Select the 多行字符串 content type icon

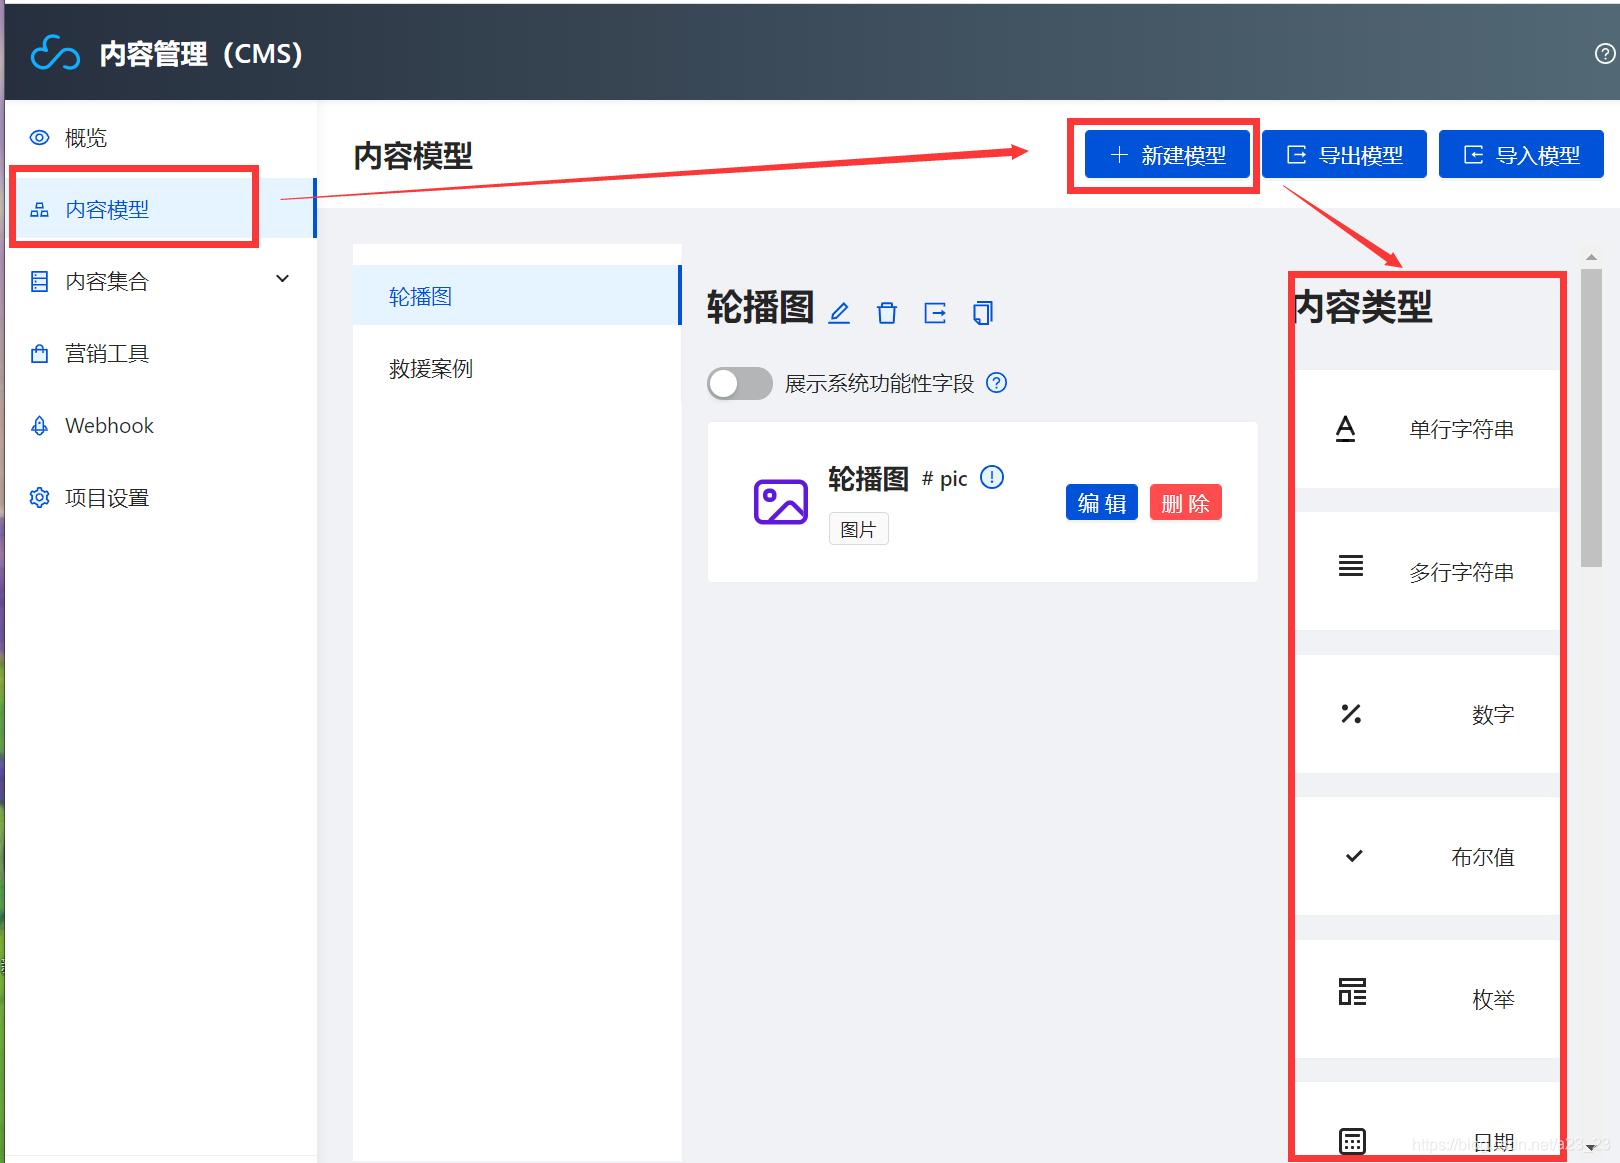(x=1350, y=565)
